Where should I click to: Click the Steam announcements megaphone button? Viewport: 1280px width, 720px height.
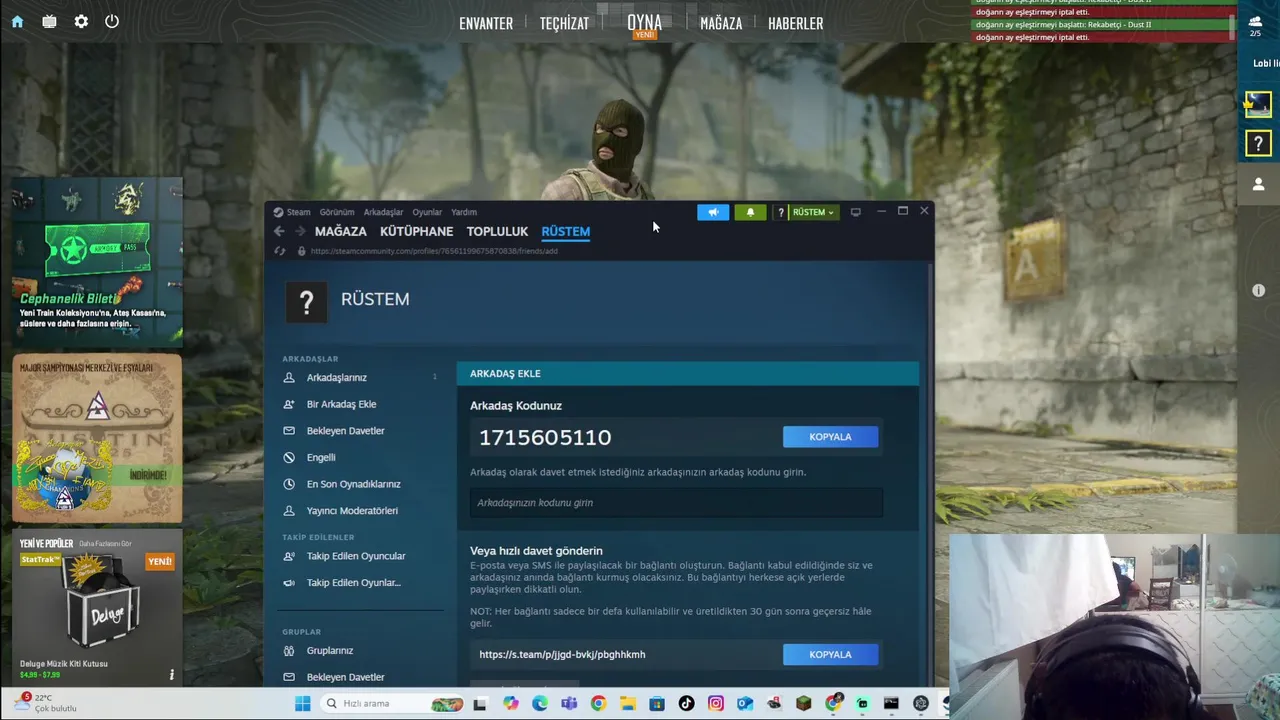point(713,212)
